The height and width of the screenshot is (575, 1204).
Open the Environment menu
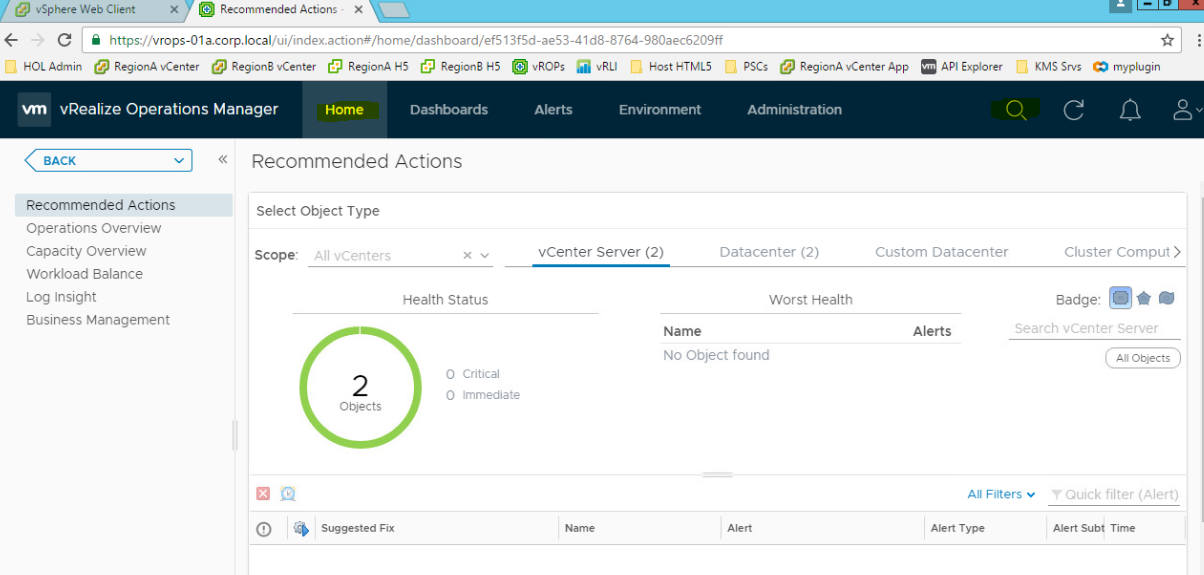pyautogui.click(x=660, y=110)
